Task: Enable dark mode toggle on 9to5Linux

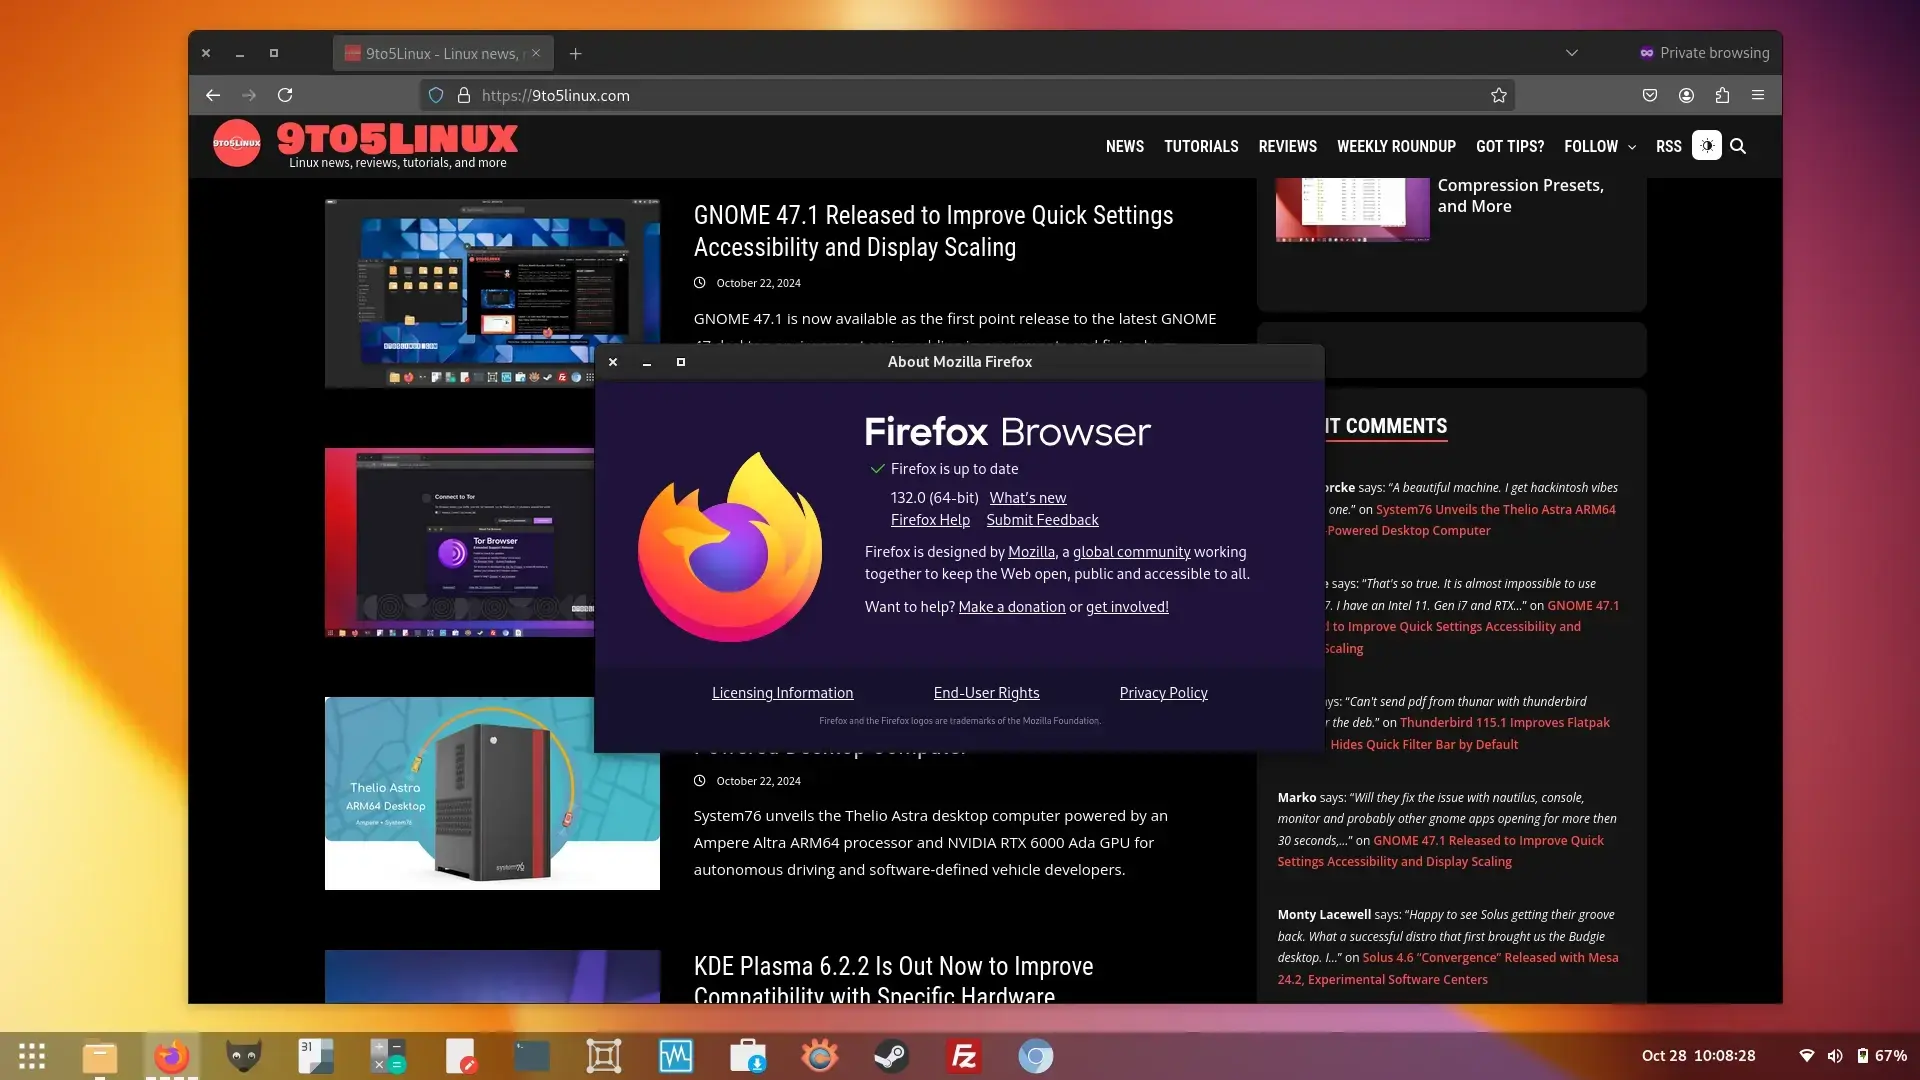Action: click(x=1706, y=145)
